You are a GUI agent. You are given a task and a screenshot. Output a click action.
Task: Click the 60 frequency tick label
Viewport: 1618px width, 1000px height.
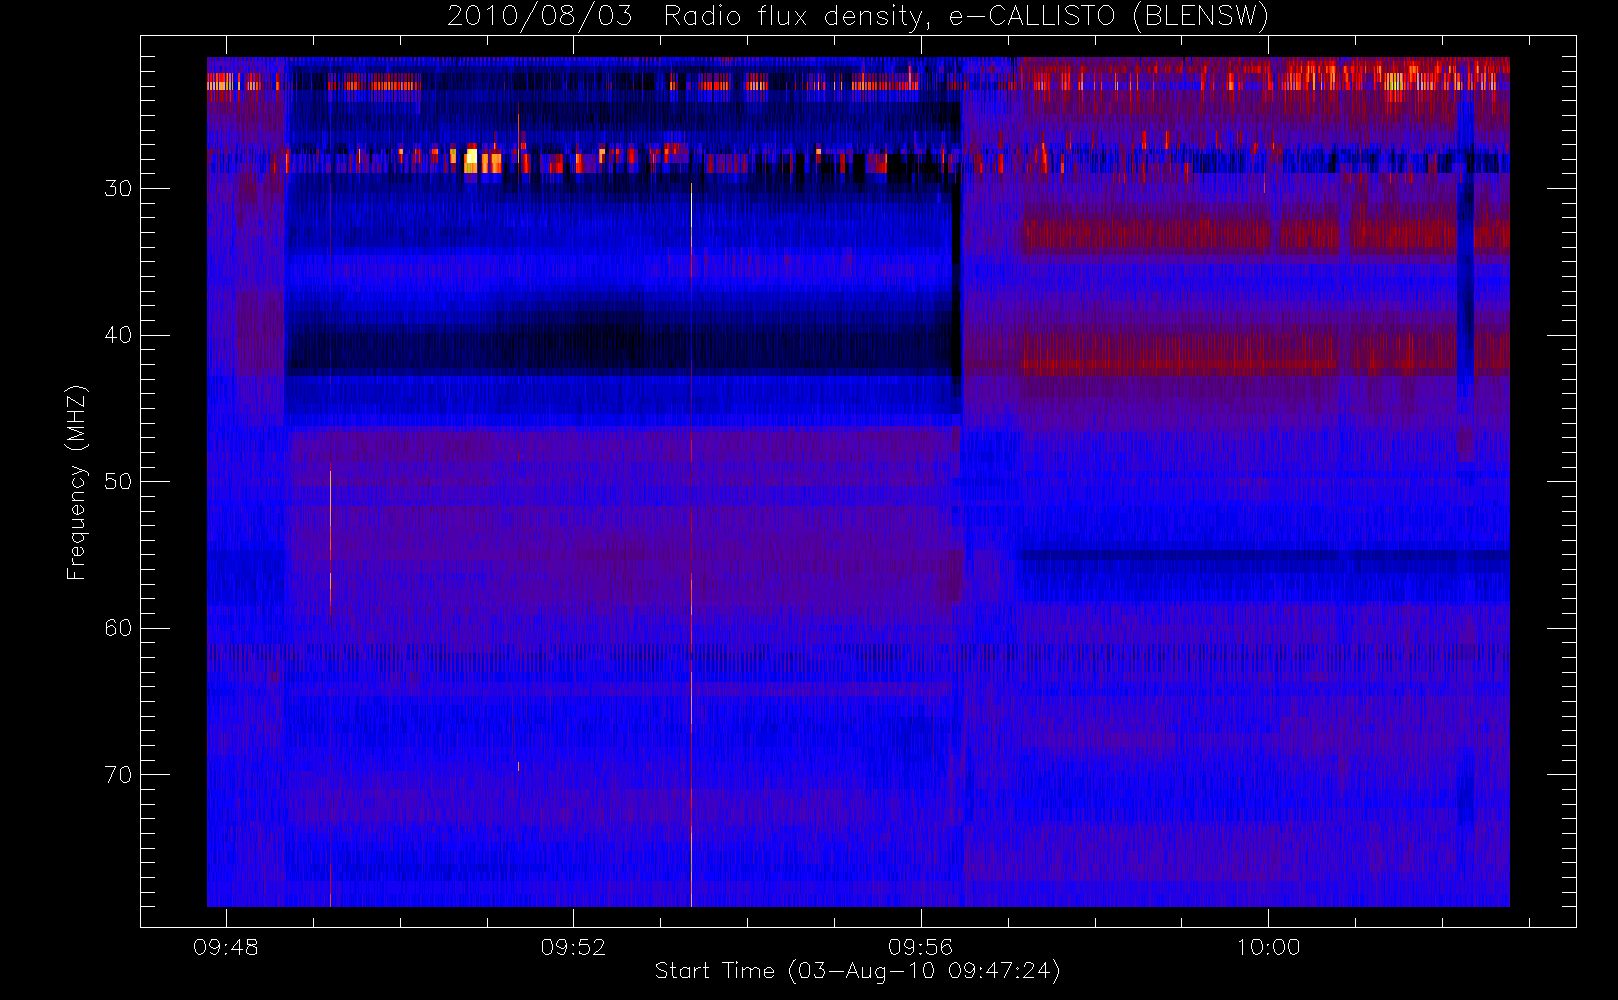pyautogui.click(x=118, y=628)
